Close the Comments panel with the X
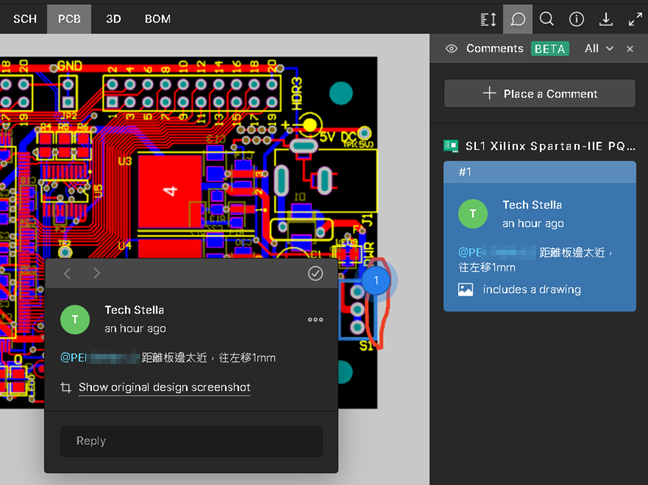This screenshot has width=648, height=485. (x=630, y=49)
